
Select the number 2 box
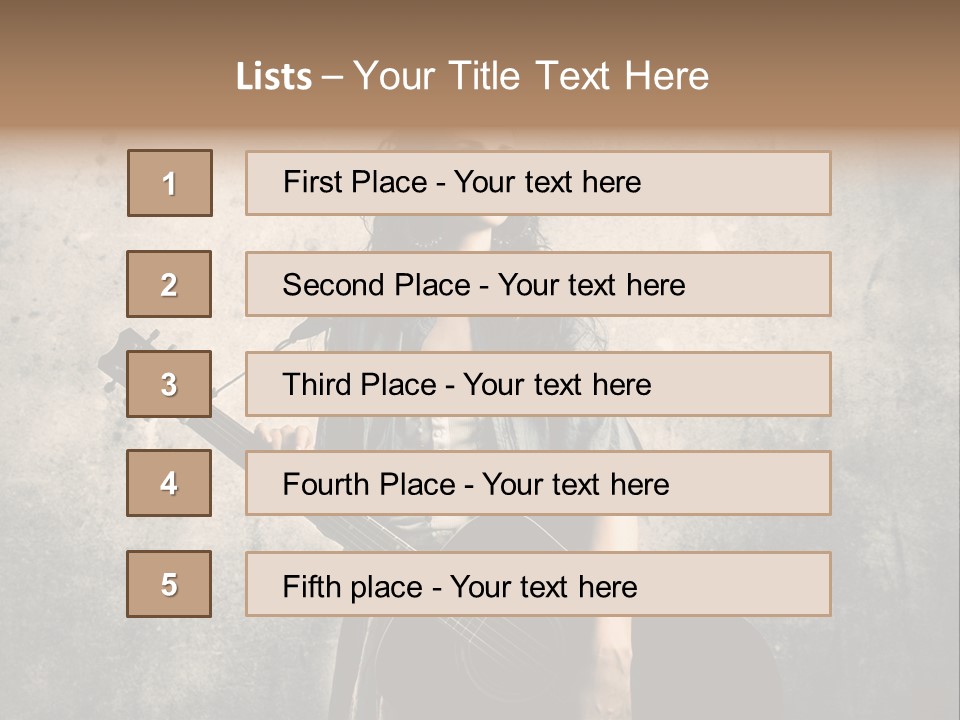pos(169,284)
